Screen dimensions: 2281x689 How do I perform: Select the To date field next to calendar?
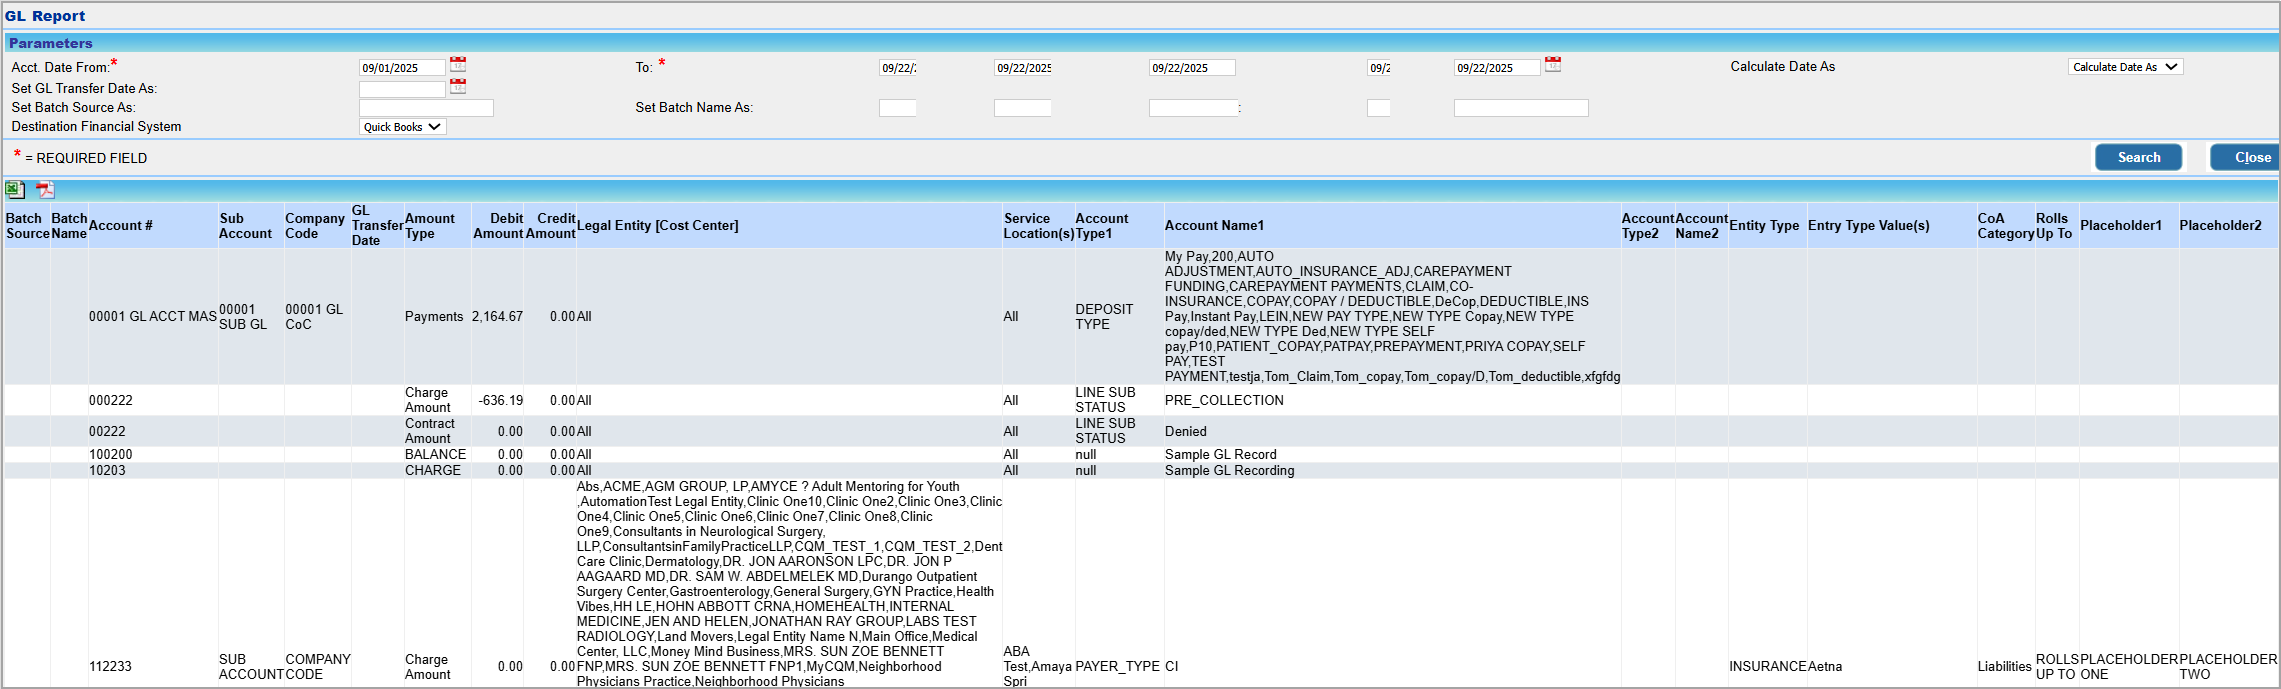click(1496, 68)
